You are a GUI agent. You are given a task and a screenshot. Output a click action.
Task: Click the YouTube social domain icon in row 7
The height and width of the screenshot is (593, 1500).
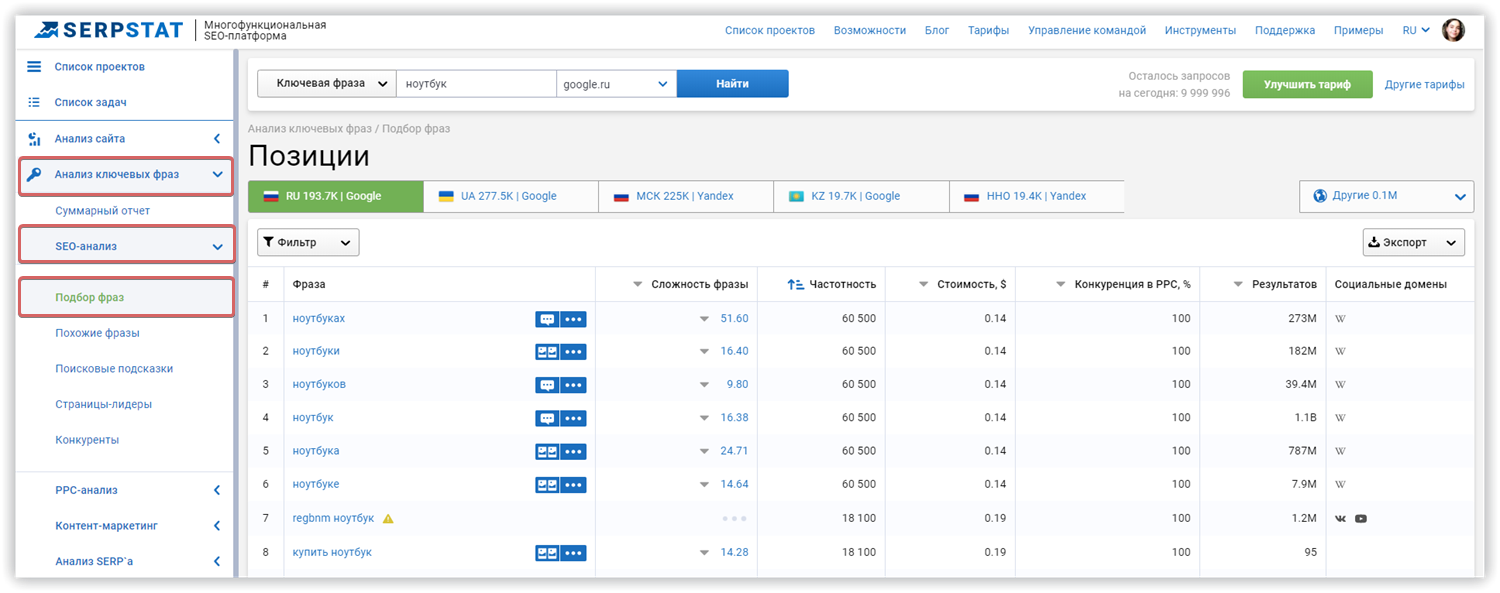[x=1361, y=519]
